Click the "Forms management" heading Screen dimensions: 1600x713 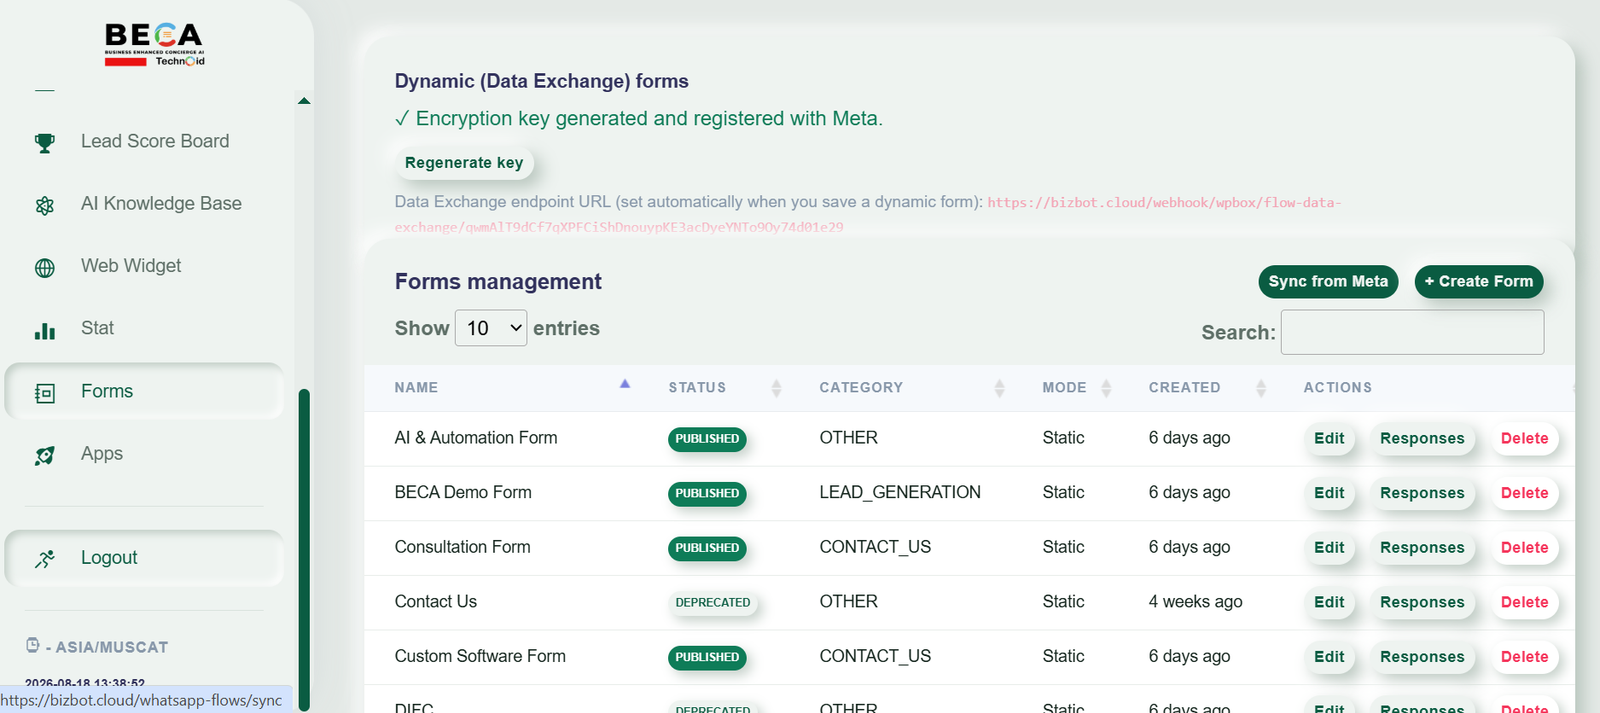pyautogui.click(x=498, y=282)
